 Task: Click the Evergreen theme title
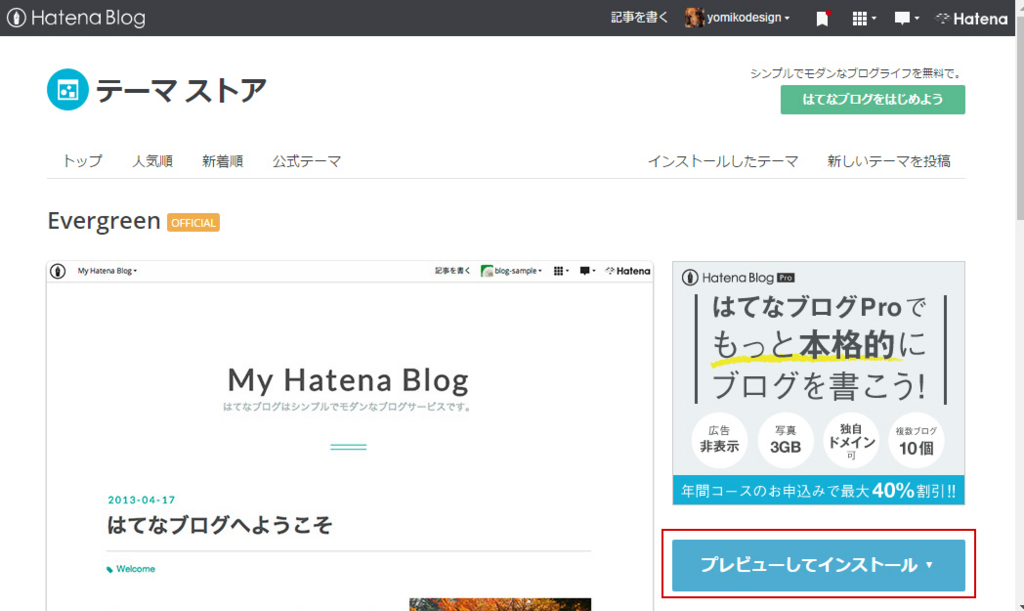click(x=104, y=221)
